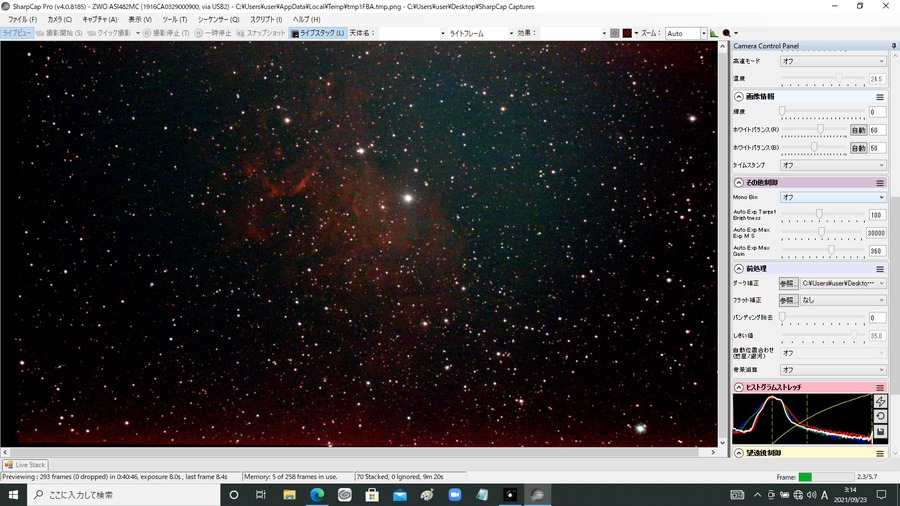The height and width of the screenshot is (506, 900).
Task: Open Windows notification center icon
Action: click(x=882, y=495)
